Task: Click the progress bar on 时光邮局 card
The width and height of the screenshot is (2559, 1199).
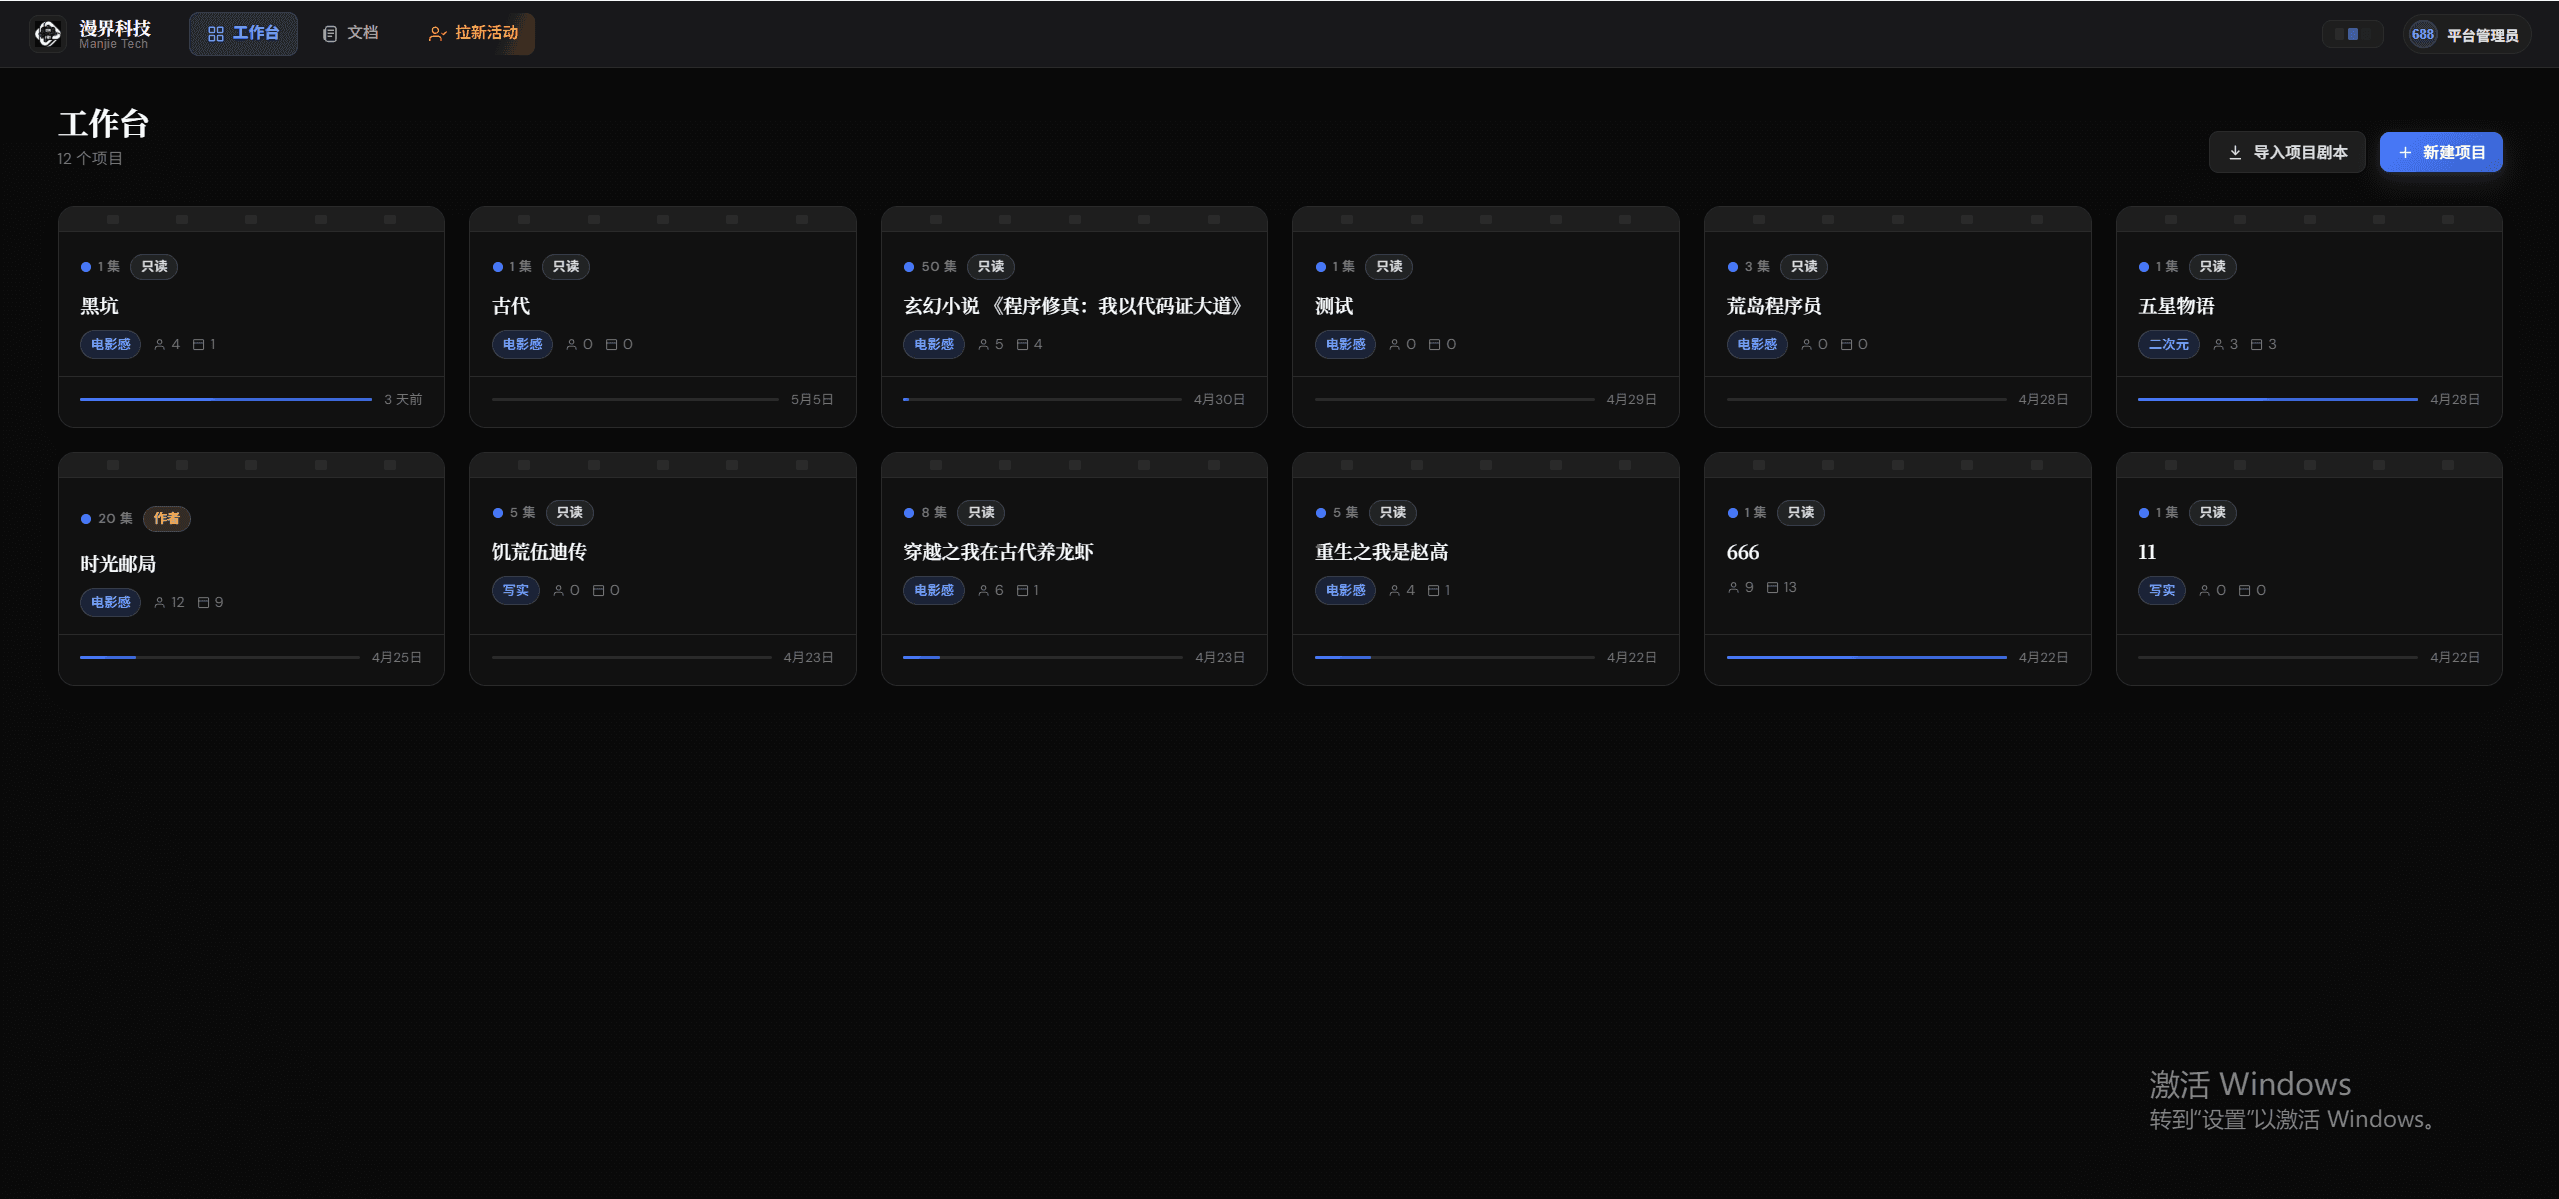Action: point(219,658)
